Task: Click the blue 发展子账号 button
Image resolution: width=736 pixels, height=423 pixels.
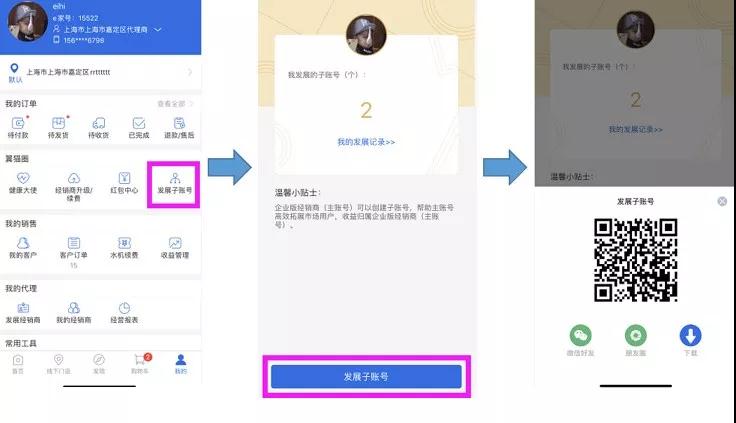Action: [366, 377]
